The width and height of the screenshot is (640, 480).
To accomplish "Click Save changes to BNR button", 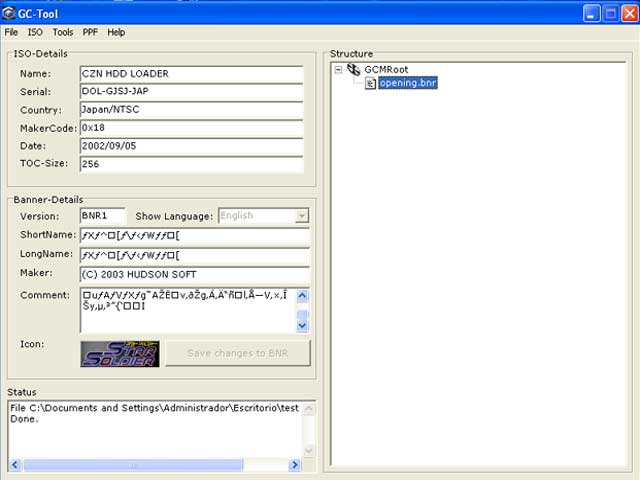I will 238,353.
